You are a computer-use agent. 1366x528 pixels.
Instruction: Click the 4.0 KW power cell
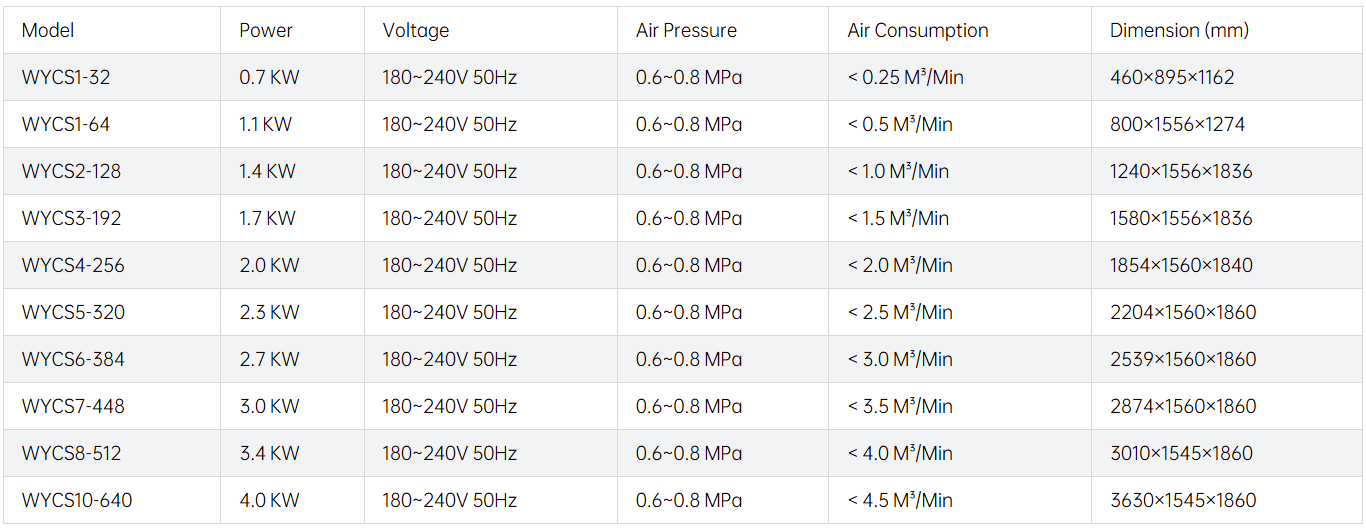pyautogui.click(x=269, y=500)
